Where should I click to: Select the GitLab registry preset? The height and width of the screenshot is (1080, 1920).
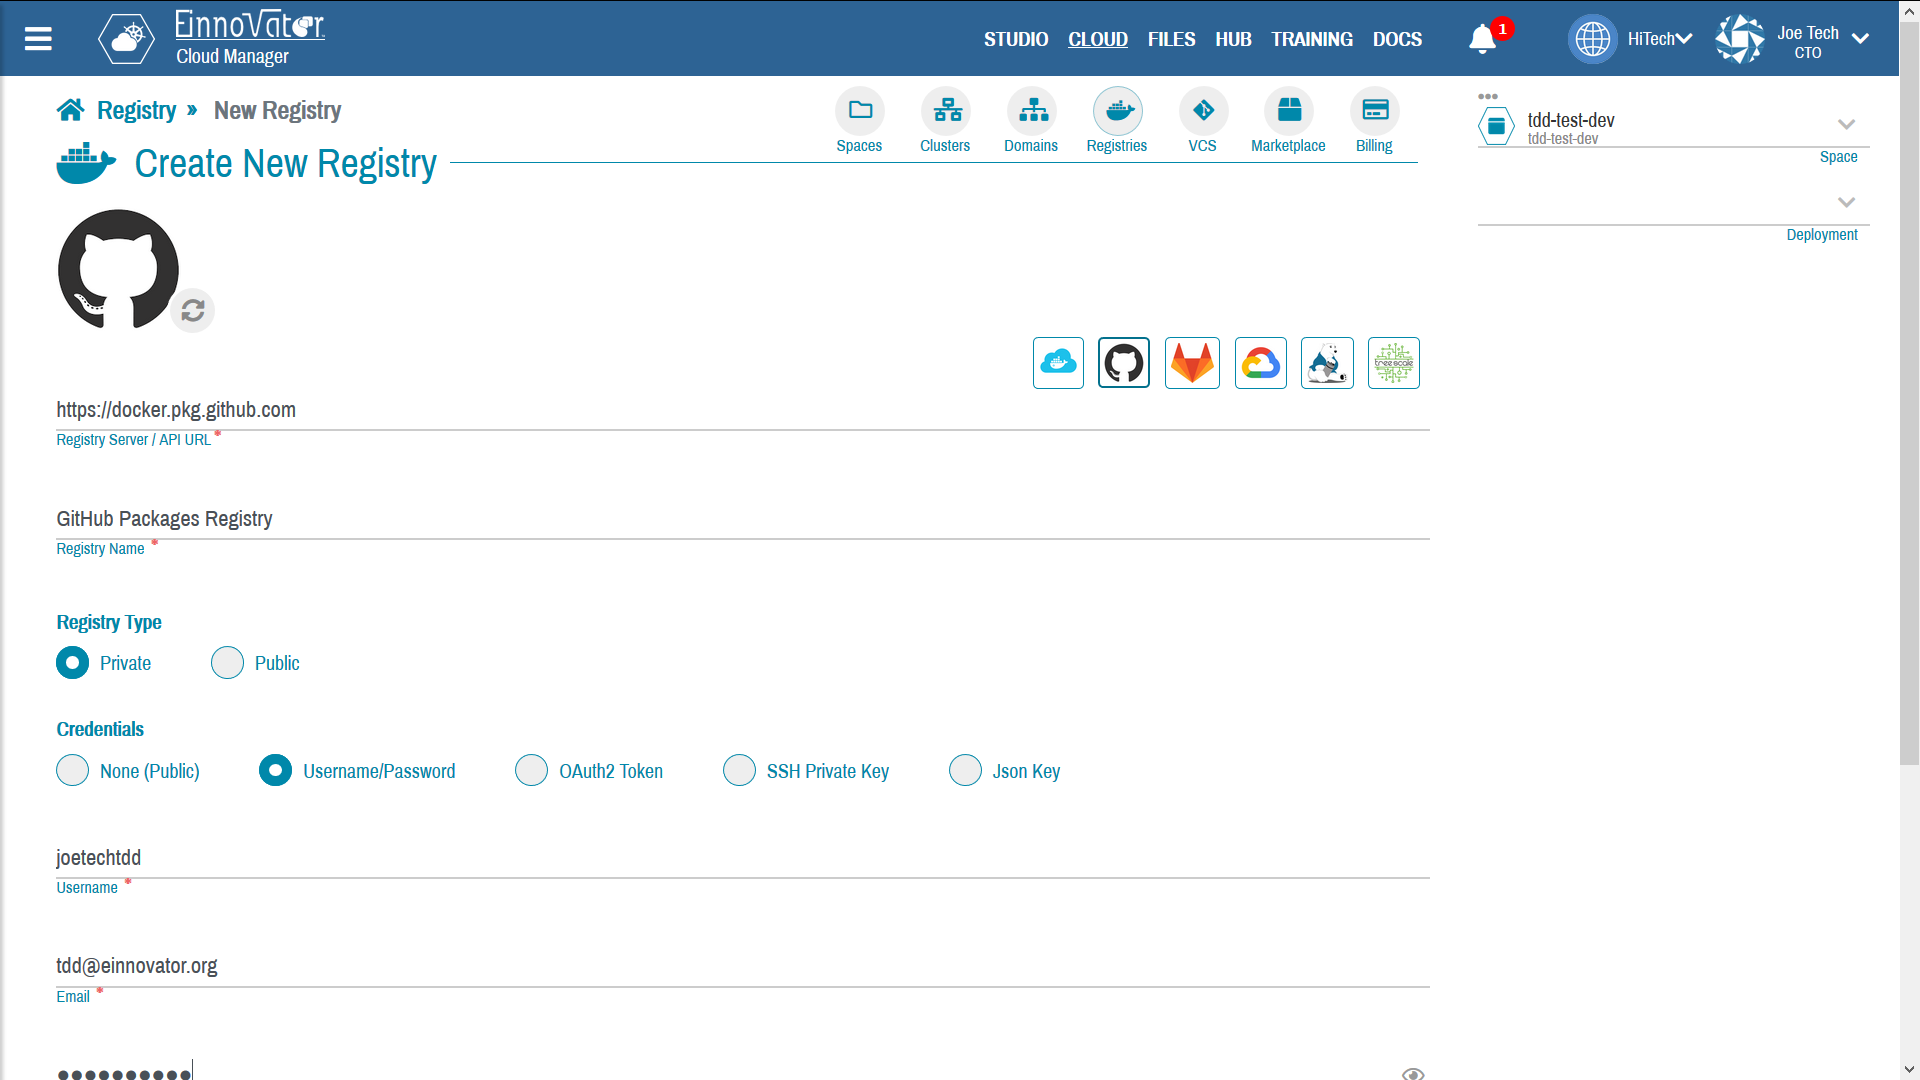point(1192,363)
